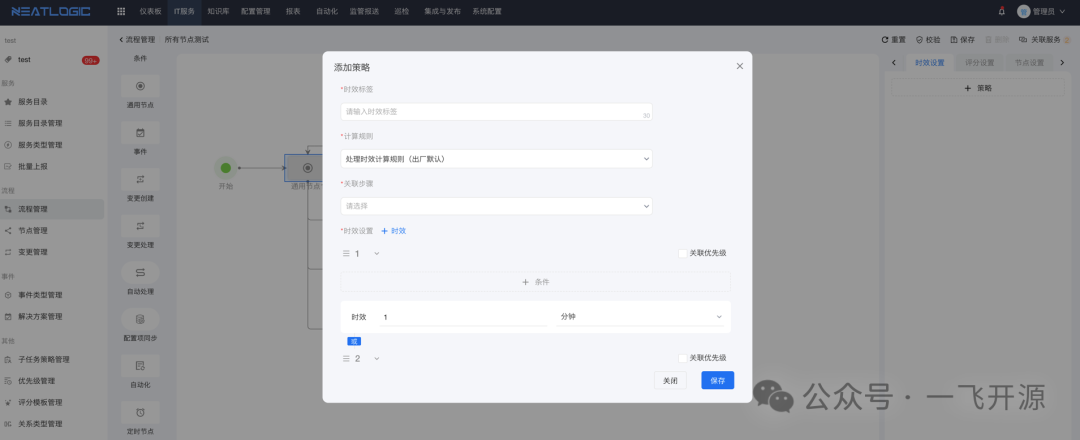This screenshot has height=440, width=1080.
Task: Select the 配置项同步 node icon
Action: [141, 319]
